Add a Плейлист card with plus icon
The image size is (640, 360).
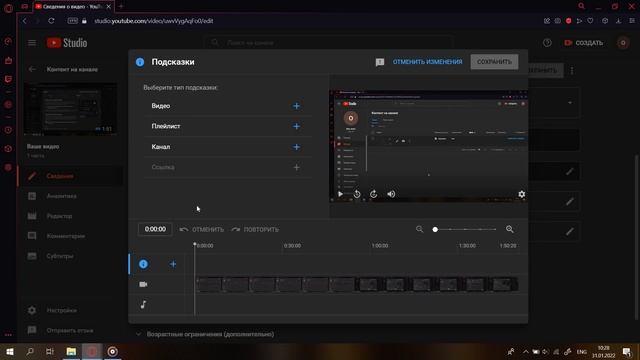(x=296, y=127)
